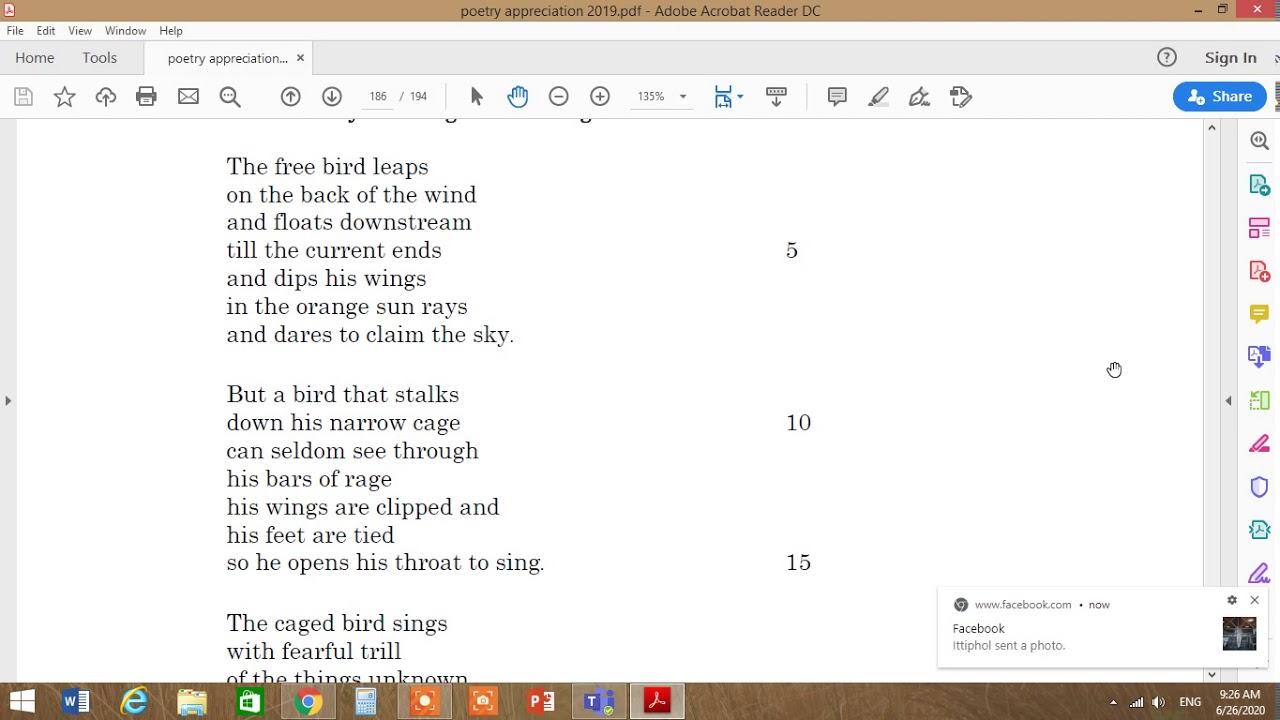The image size is (1280, 720).
Task: Click the upload to cloud icon
Action: coord(106,97)
